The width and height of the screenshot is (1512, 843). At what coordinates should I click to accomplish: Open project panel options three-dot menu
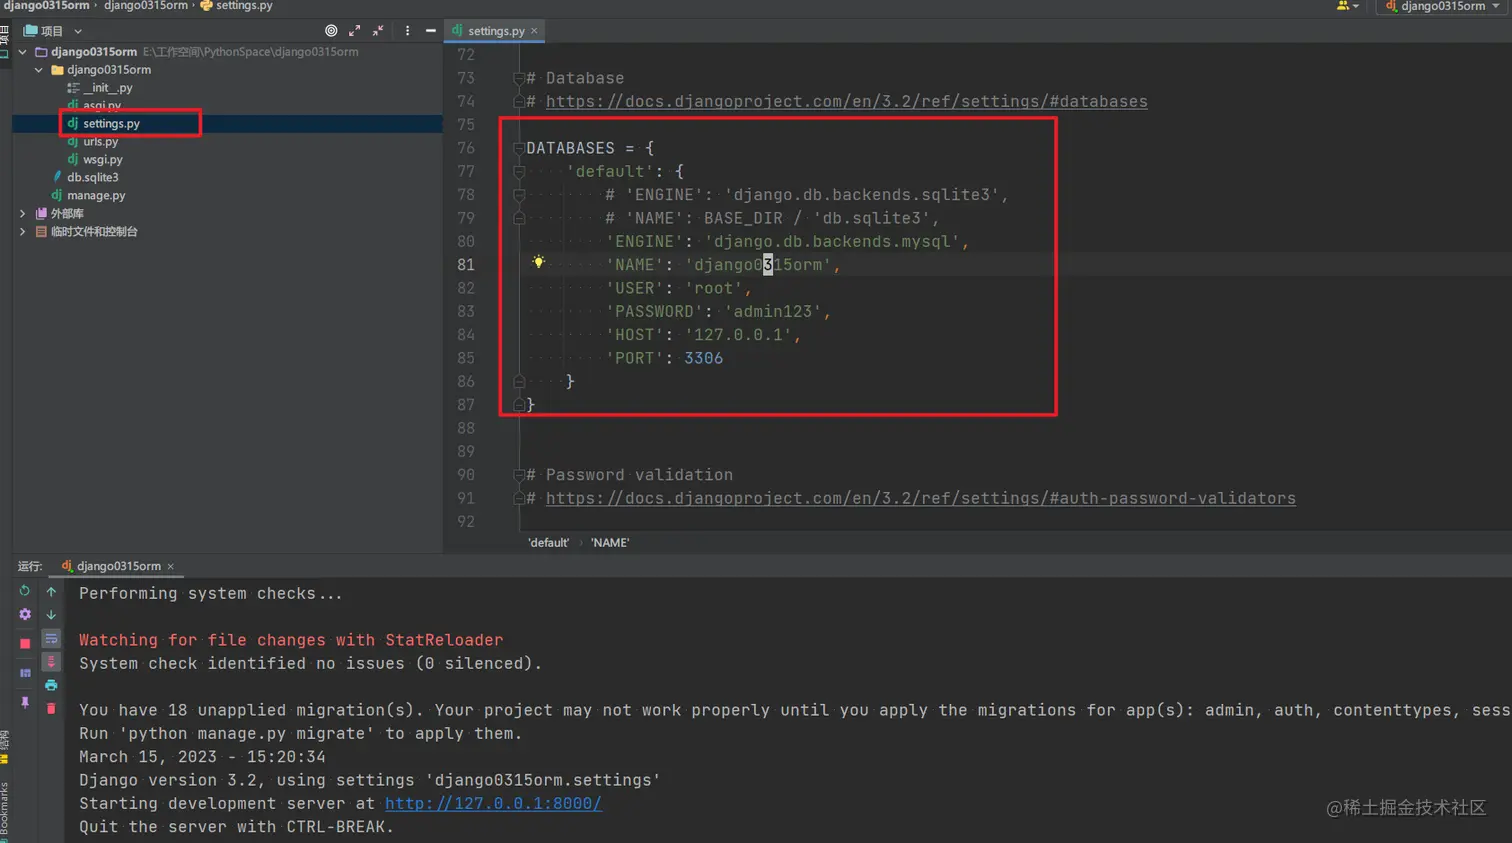(407, 31)
